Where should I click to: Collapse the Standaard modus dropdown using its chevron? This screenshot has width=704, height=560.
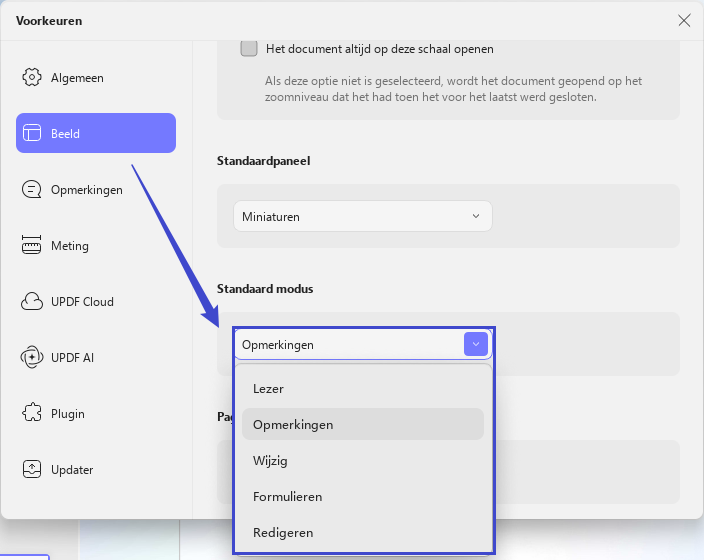(x=476, y=344)
